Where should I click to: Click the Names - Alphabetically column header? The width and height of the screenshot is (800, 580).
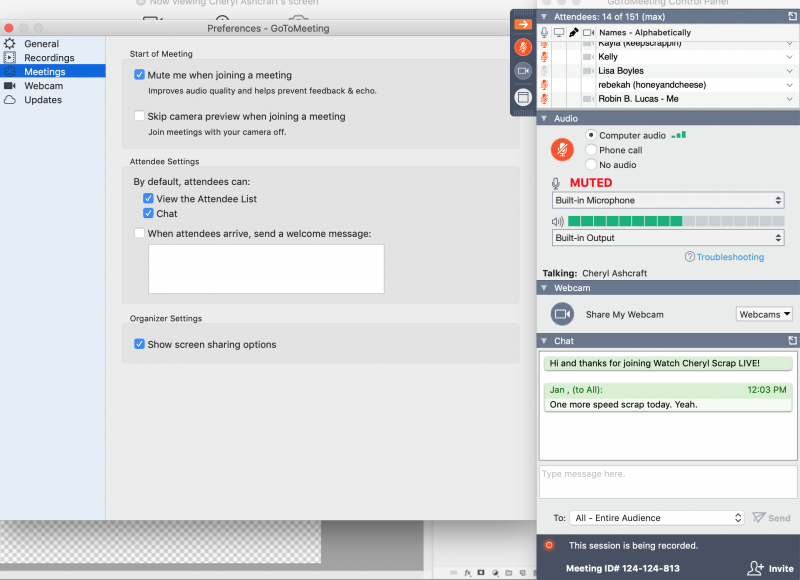coord(645,33)
